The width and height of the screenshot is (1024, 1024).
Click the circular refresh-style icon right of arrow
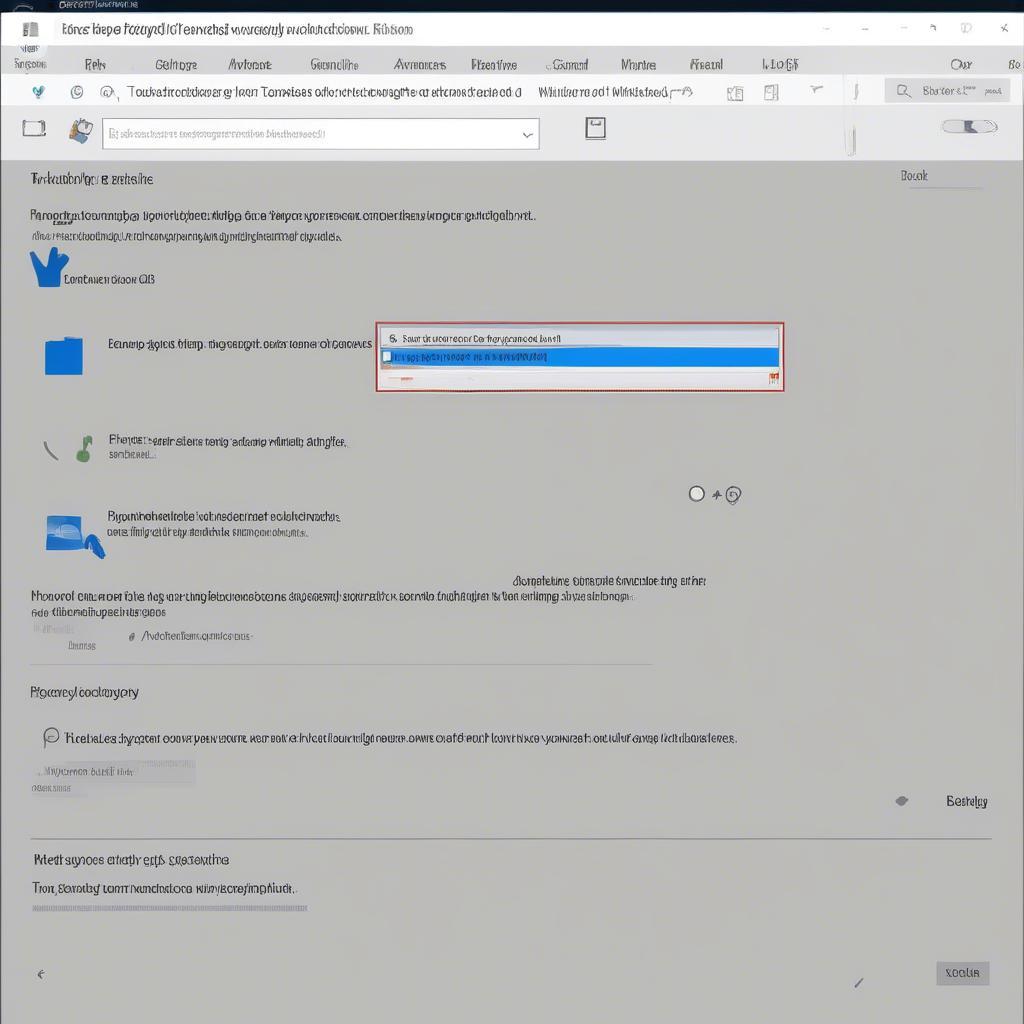point(733,496)
